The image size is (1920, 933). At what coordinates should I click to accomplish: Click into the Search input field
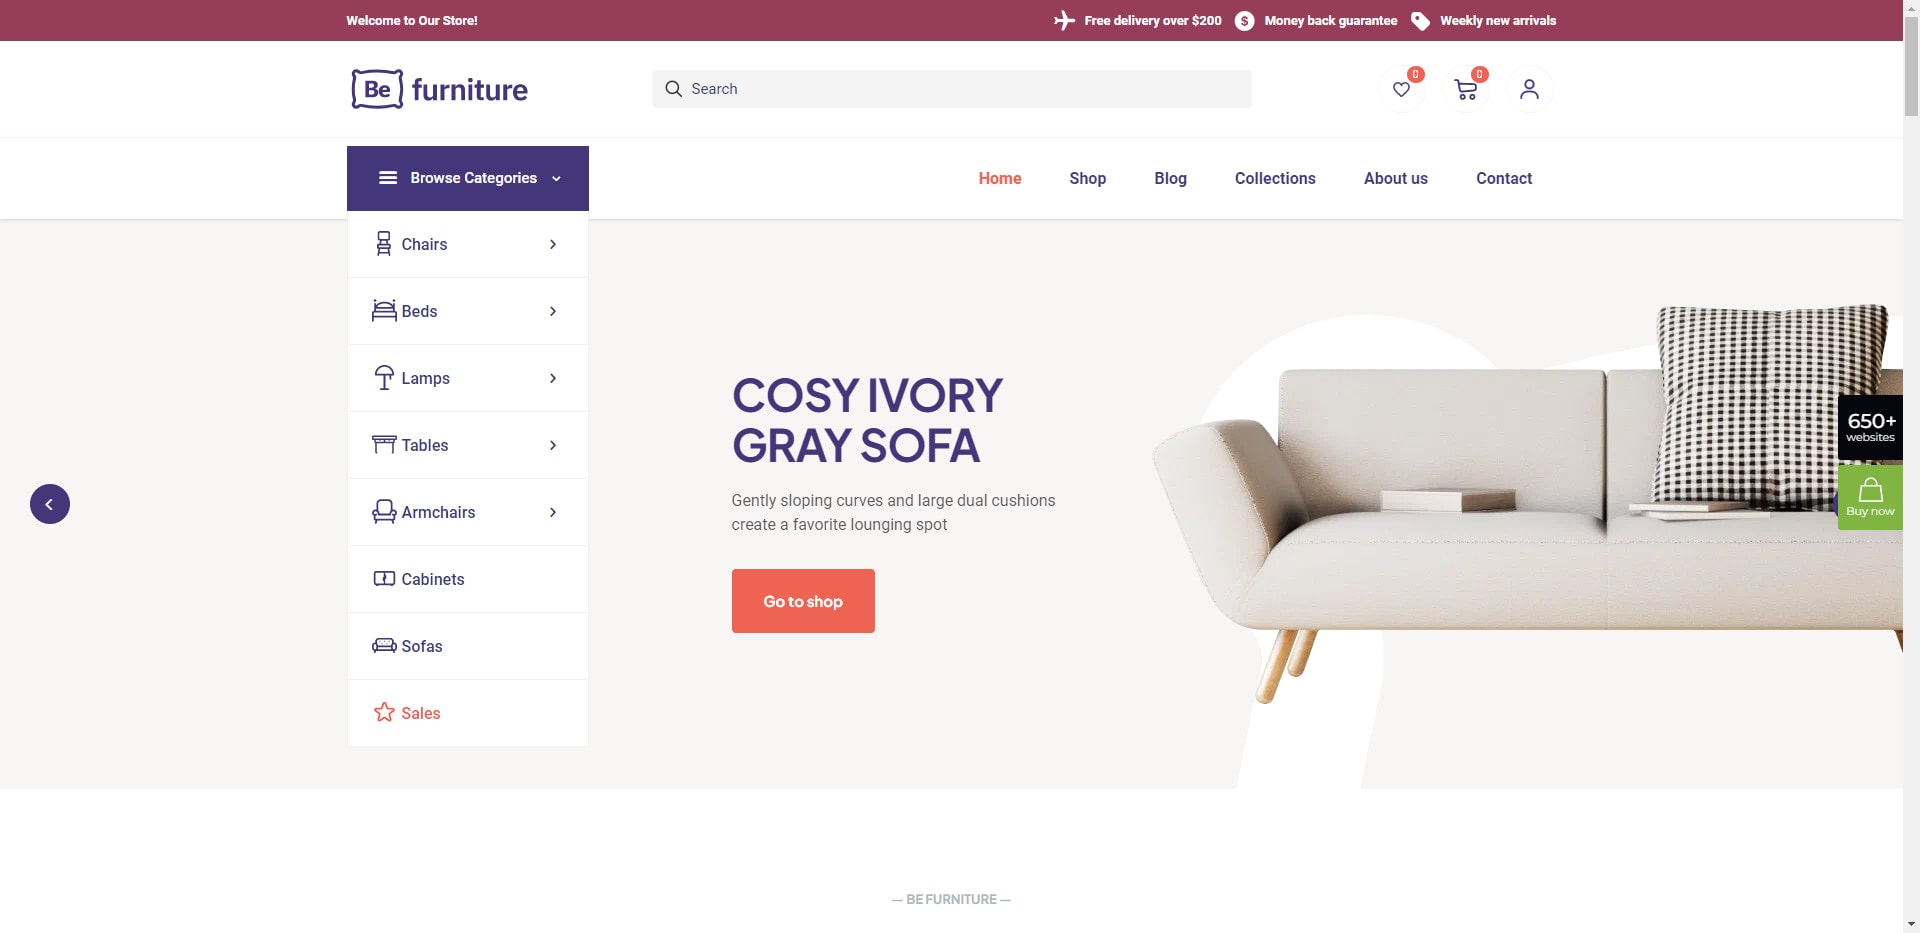coord(952,89)
